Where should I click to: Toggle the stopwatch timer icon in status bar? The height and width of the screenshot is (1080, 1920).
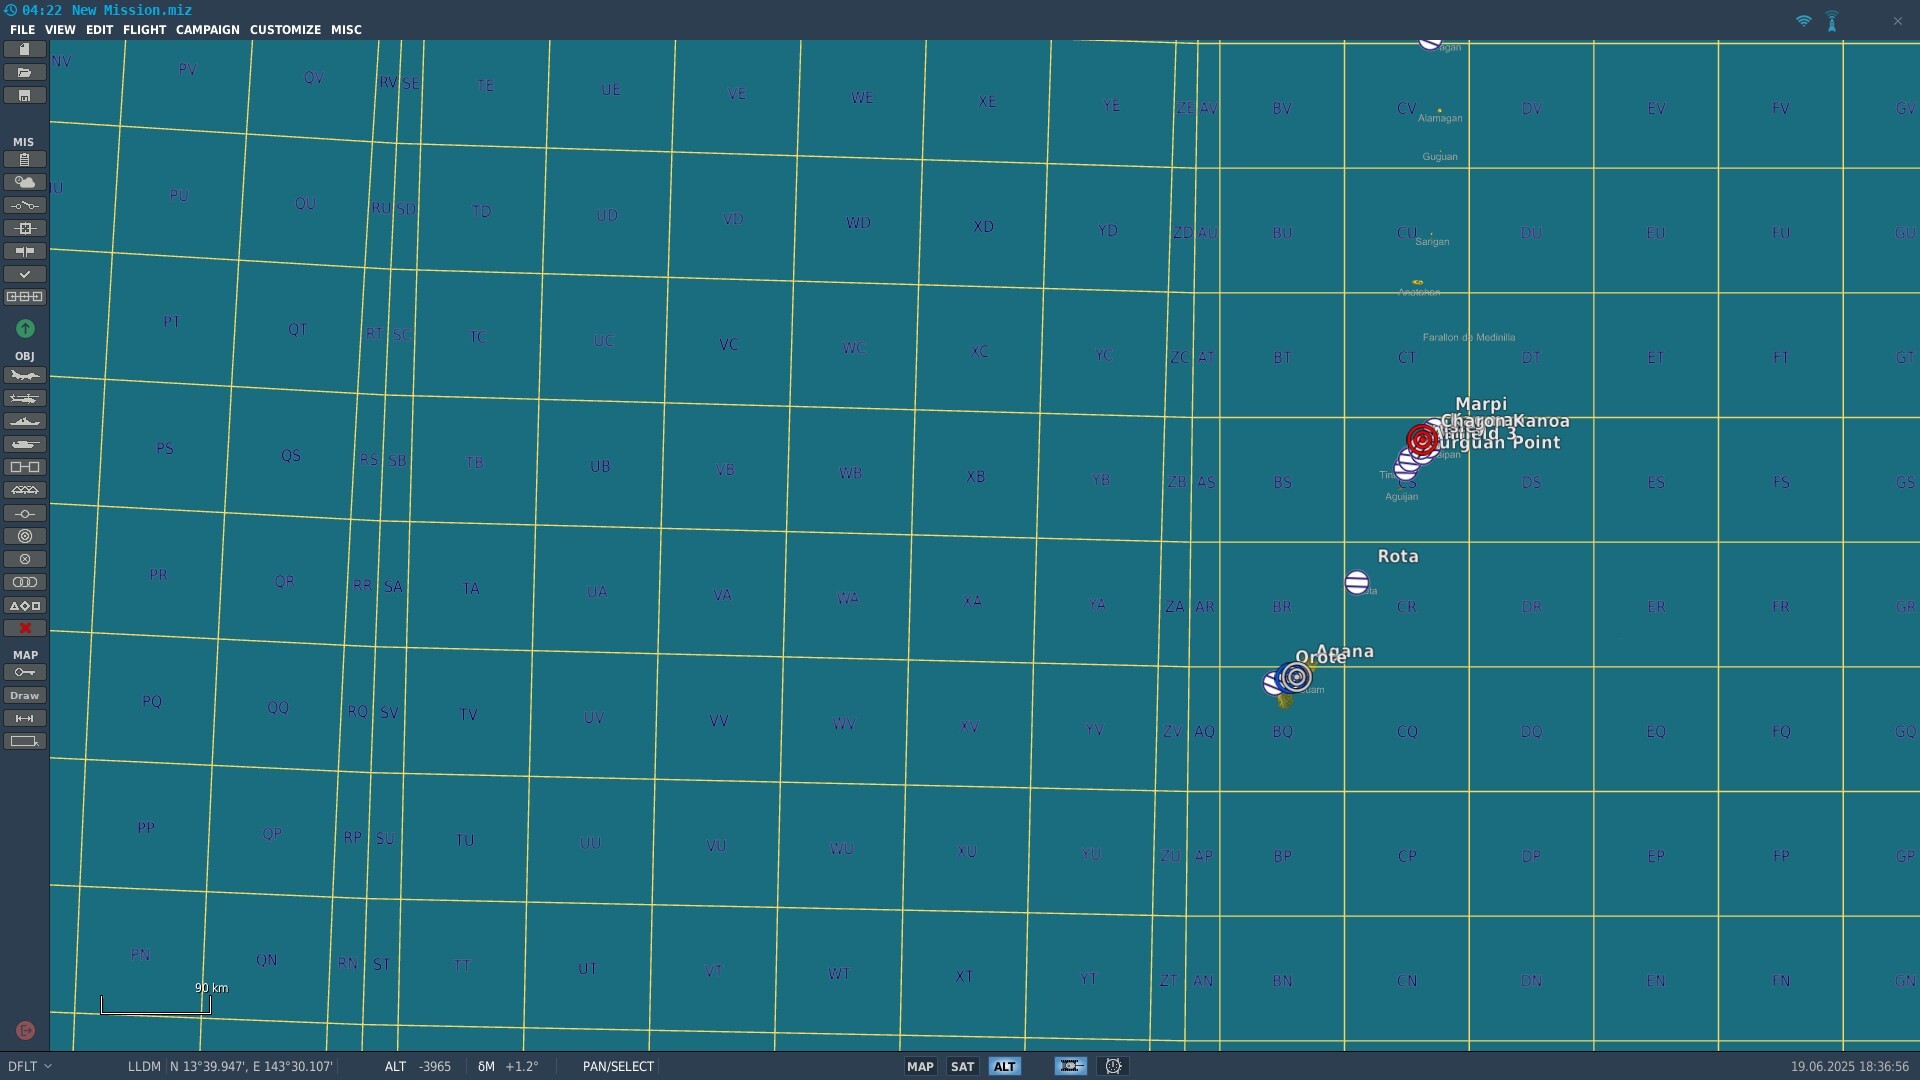pyautogui.click(x=1113, y=1066)
